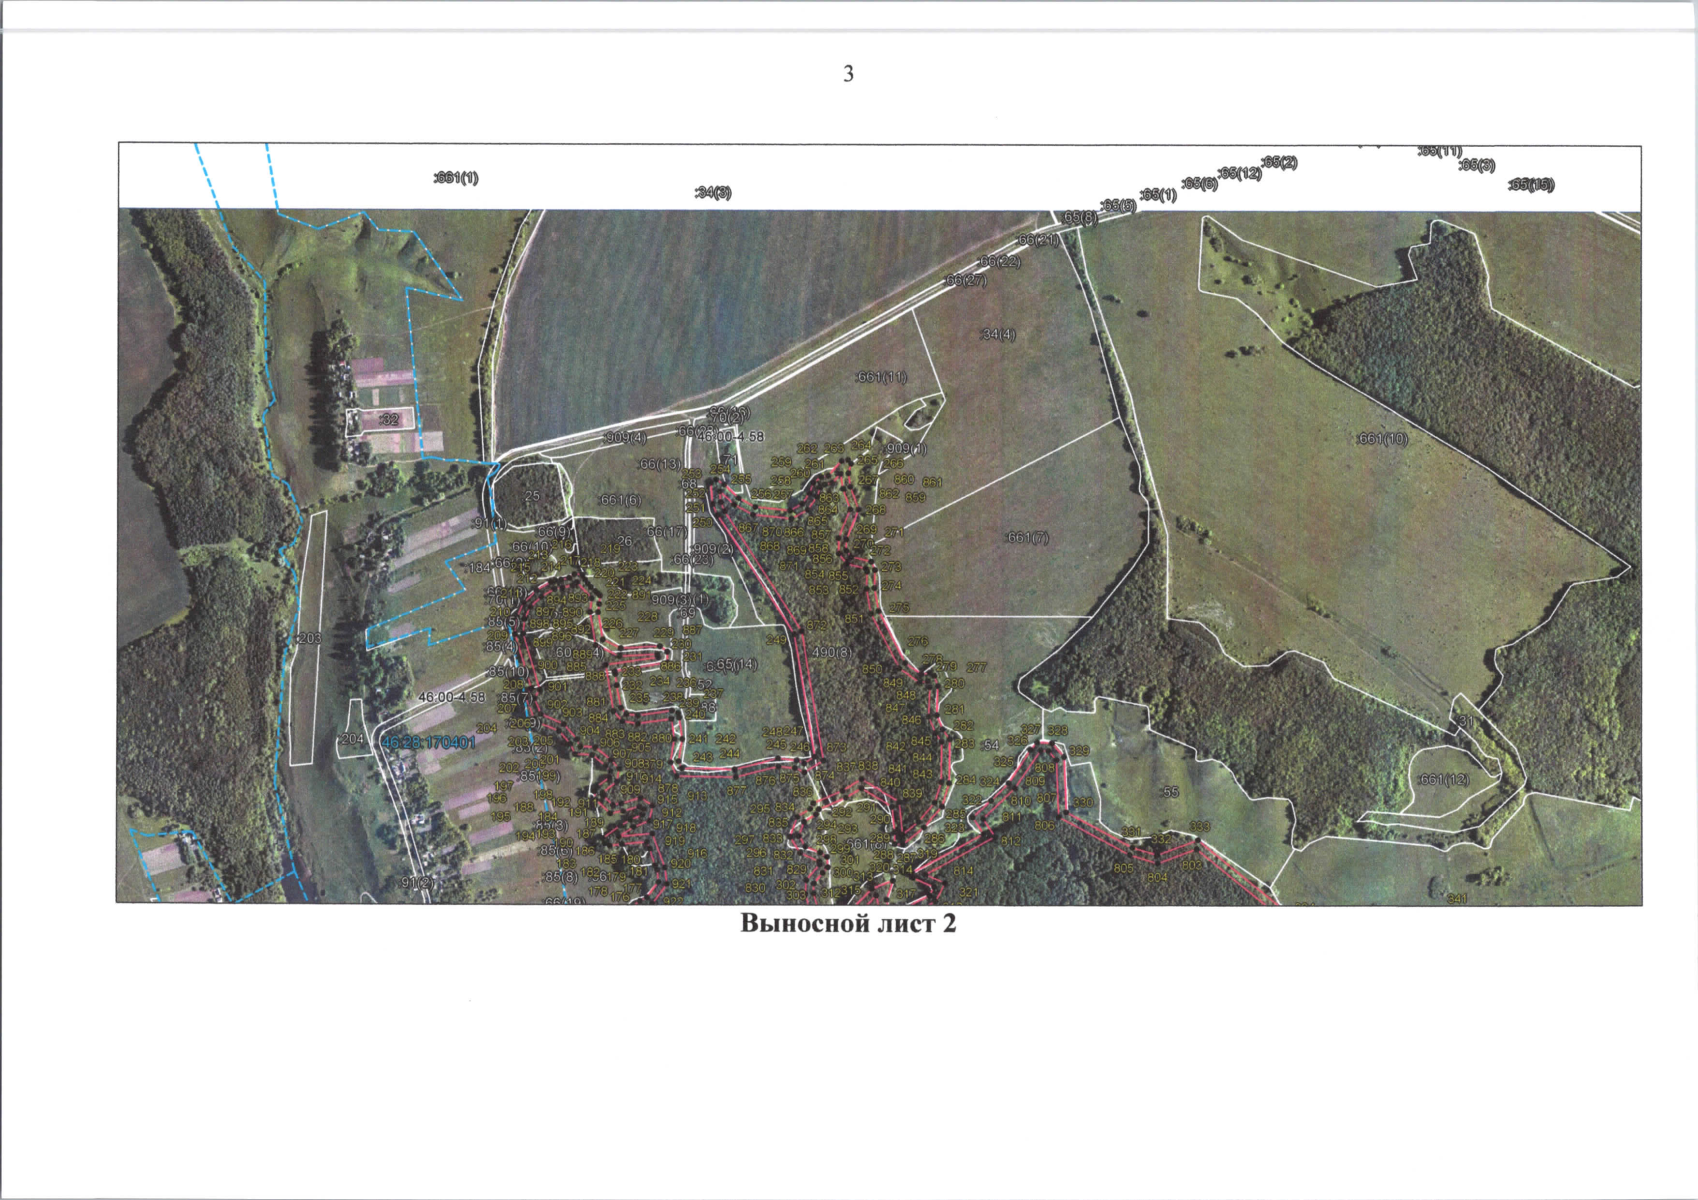Click the caption Выносной лист 2
The height and width of the screenshot is (1200, 1698).
[x=848, y=923]
